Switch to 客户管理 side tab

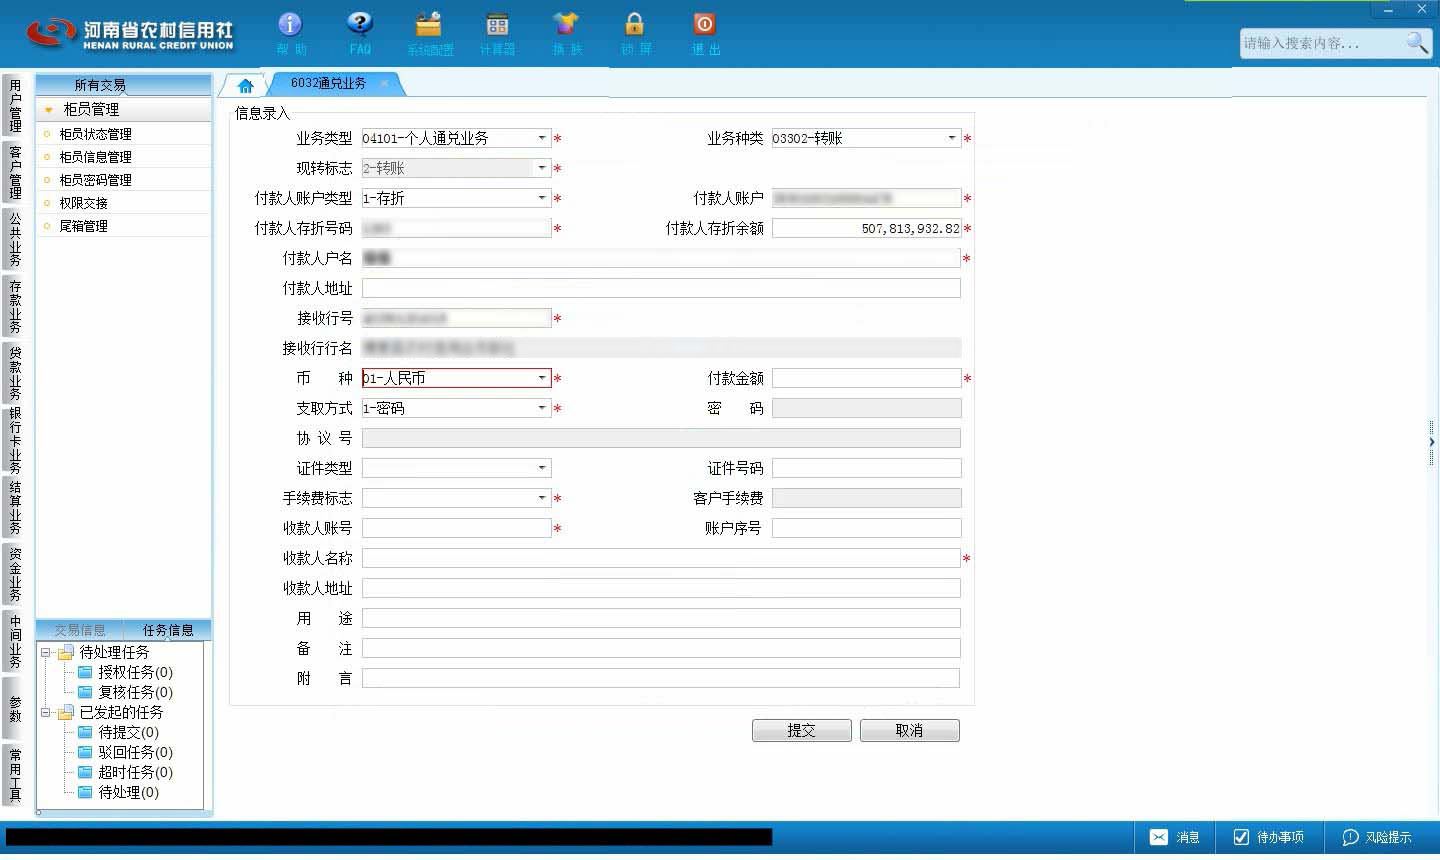pos(15,171)
